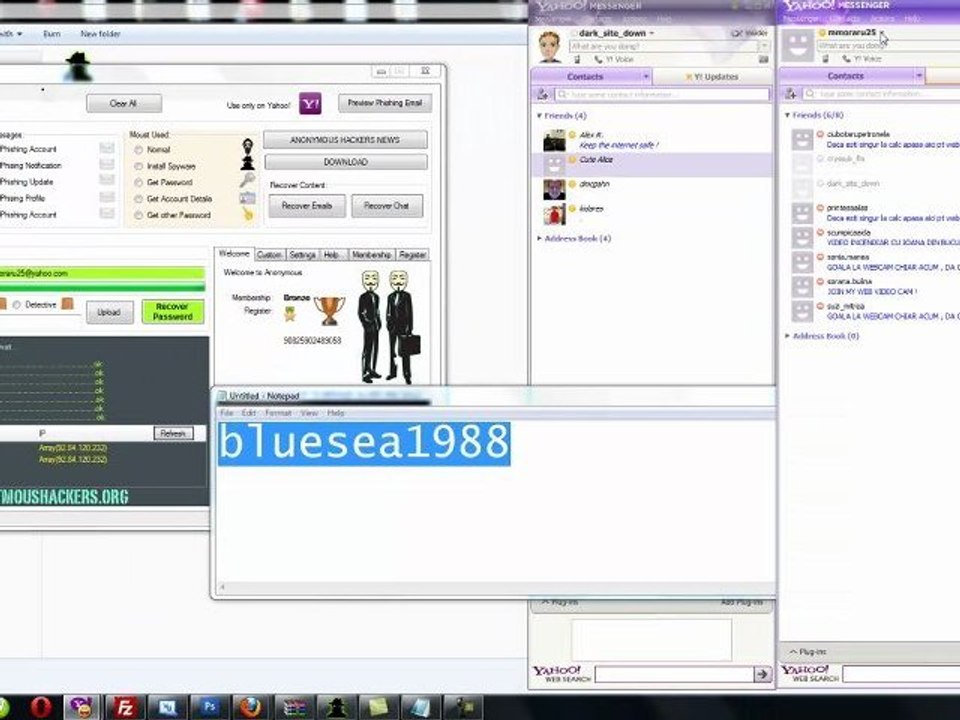Click Y! Voice phone icon in dark_site_down messenger
The image size is (960, 720).
(598, 59)
